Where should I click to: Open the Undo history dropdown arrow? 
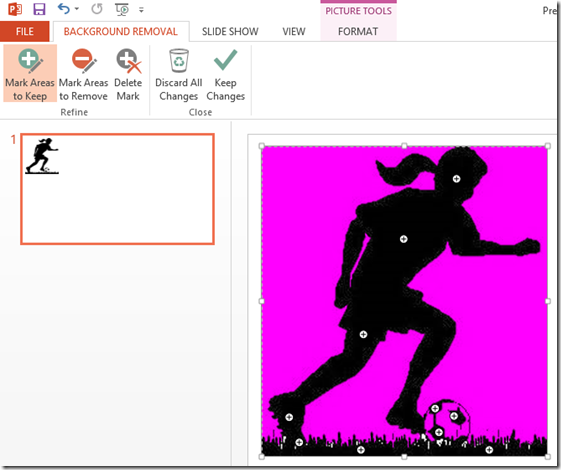coord(77,9)
